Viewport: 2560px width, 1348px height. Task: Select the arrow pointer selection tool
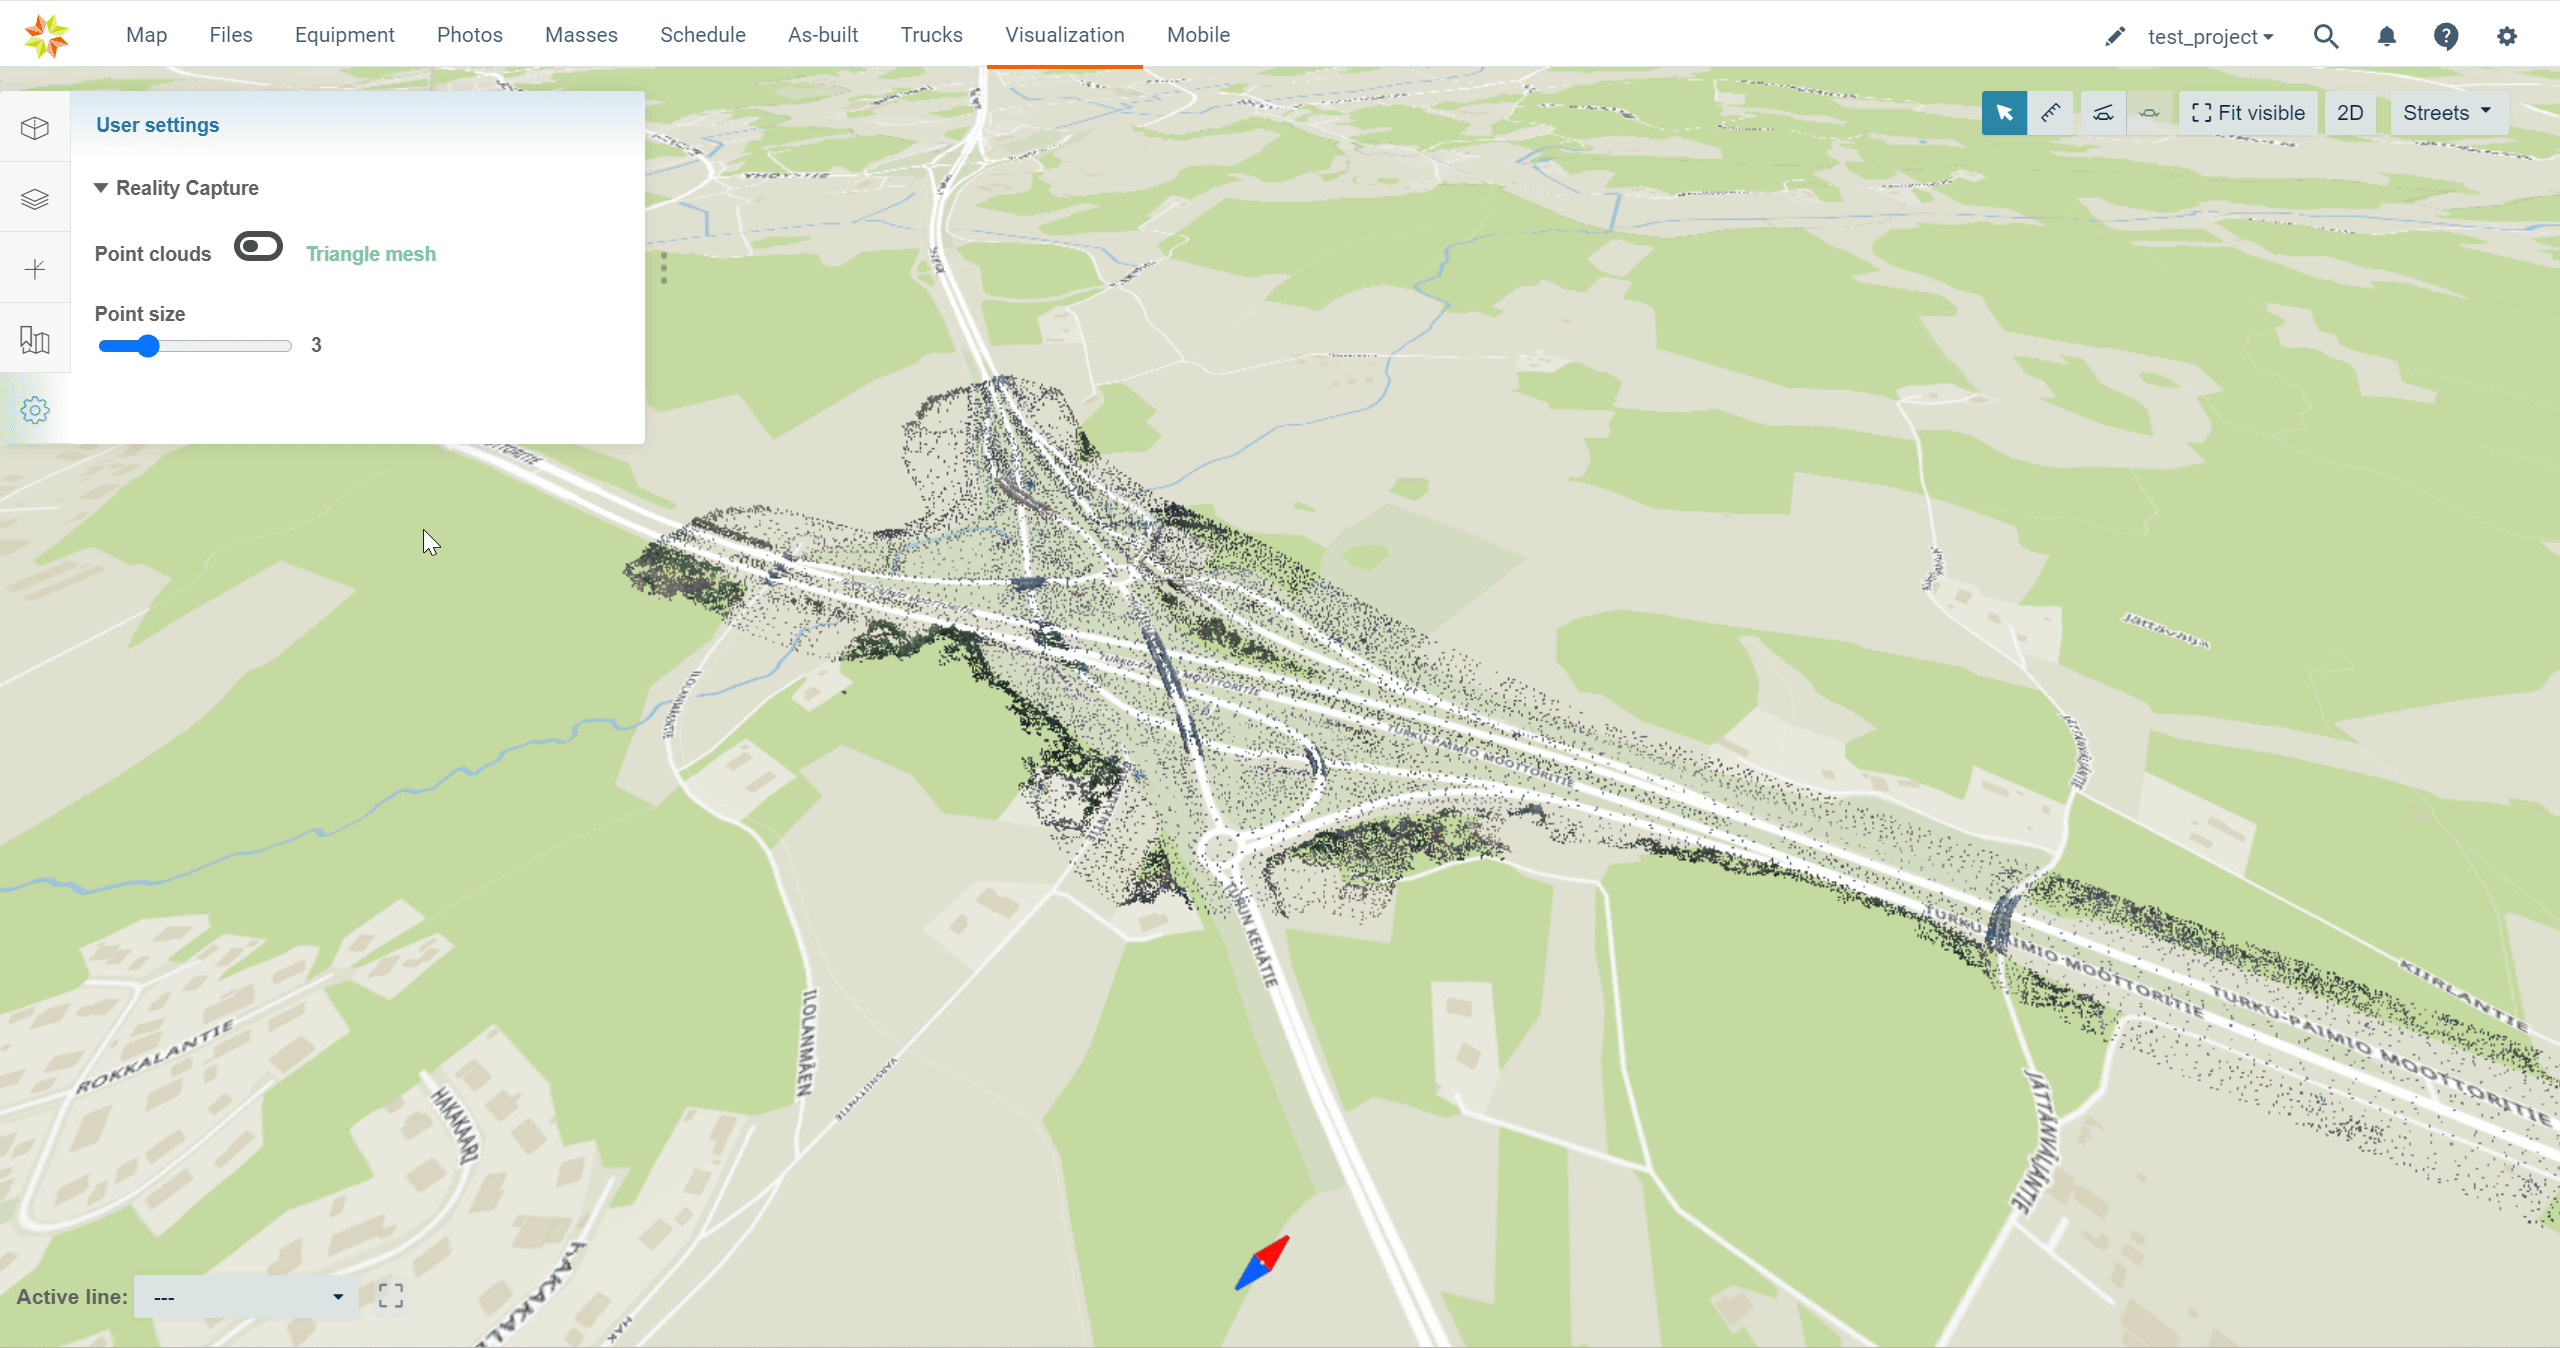2003,113
